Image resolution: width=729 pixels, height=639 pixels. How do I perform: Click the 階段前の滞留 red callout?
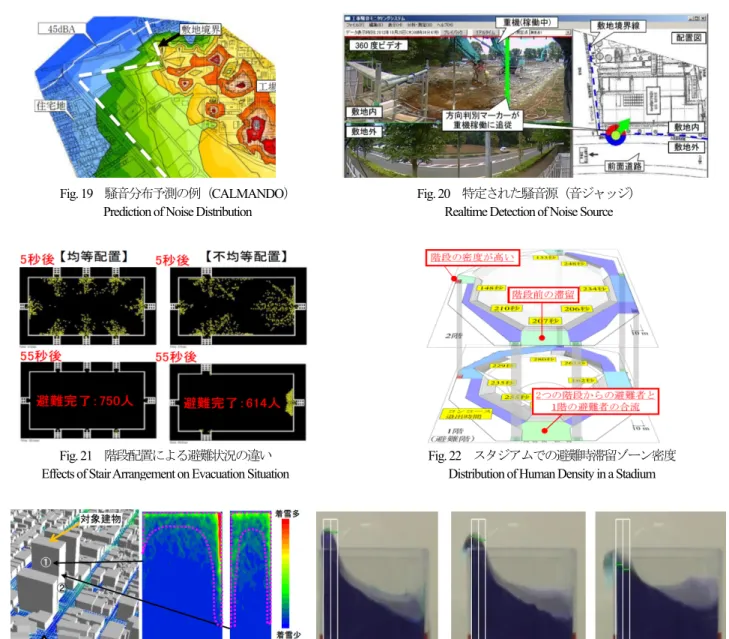[543, 294]
